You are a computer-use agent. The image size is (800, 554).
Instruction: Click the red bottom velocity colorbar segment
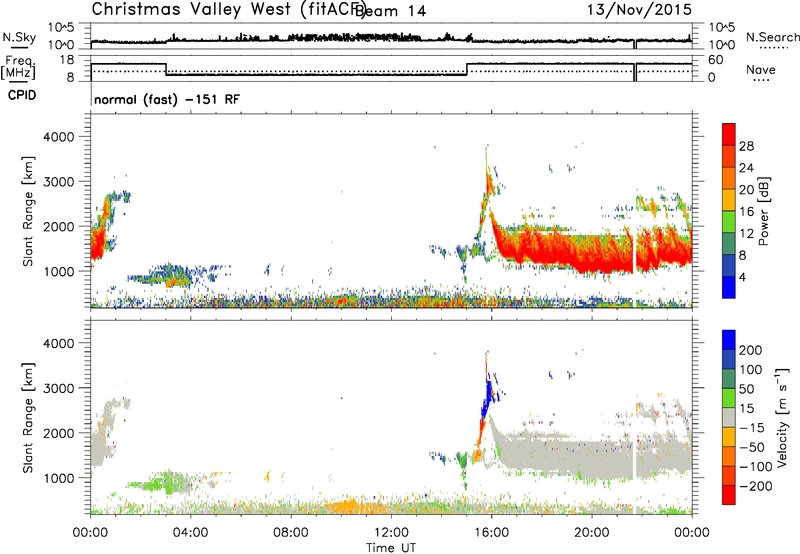tap(729, 495)
